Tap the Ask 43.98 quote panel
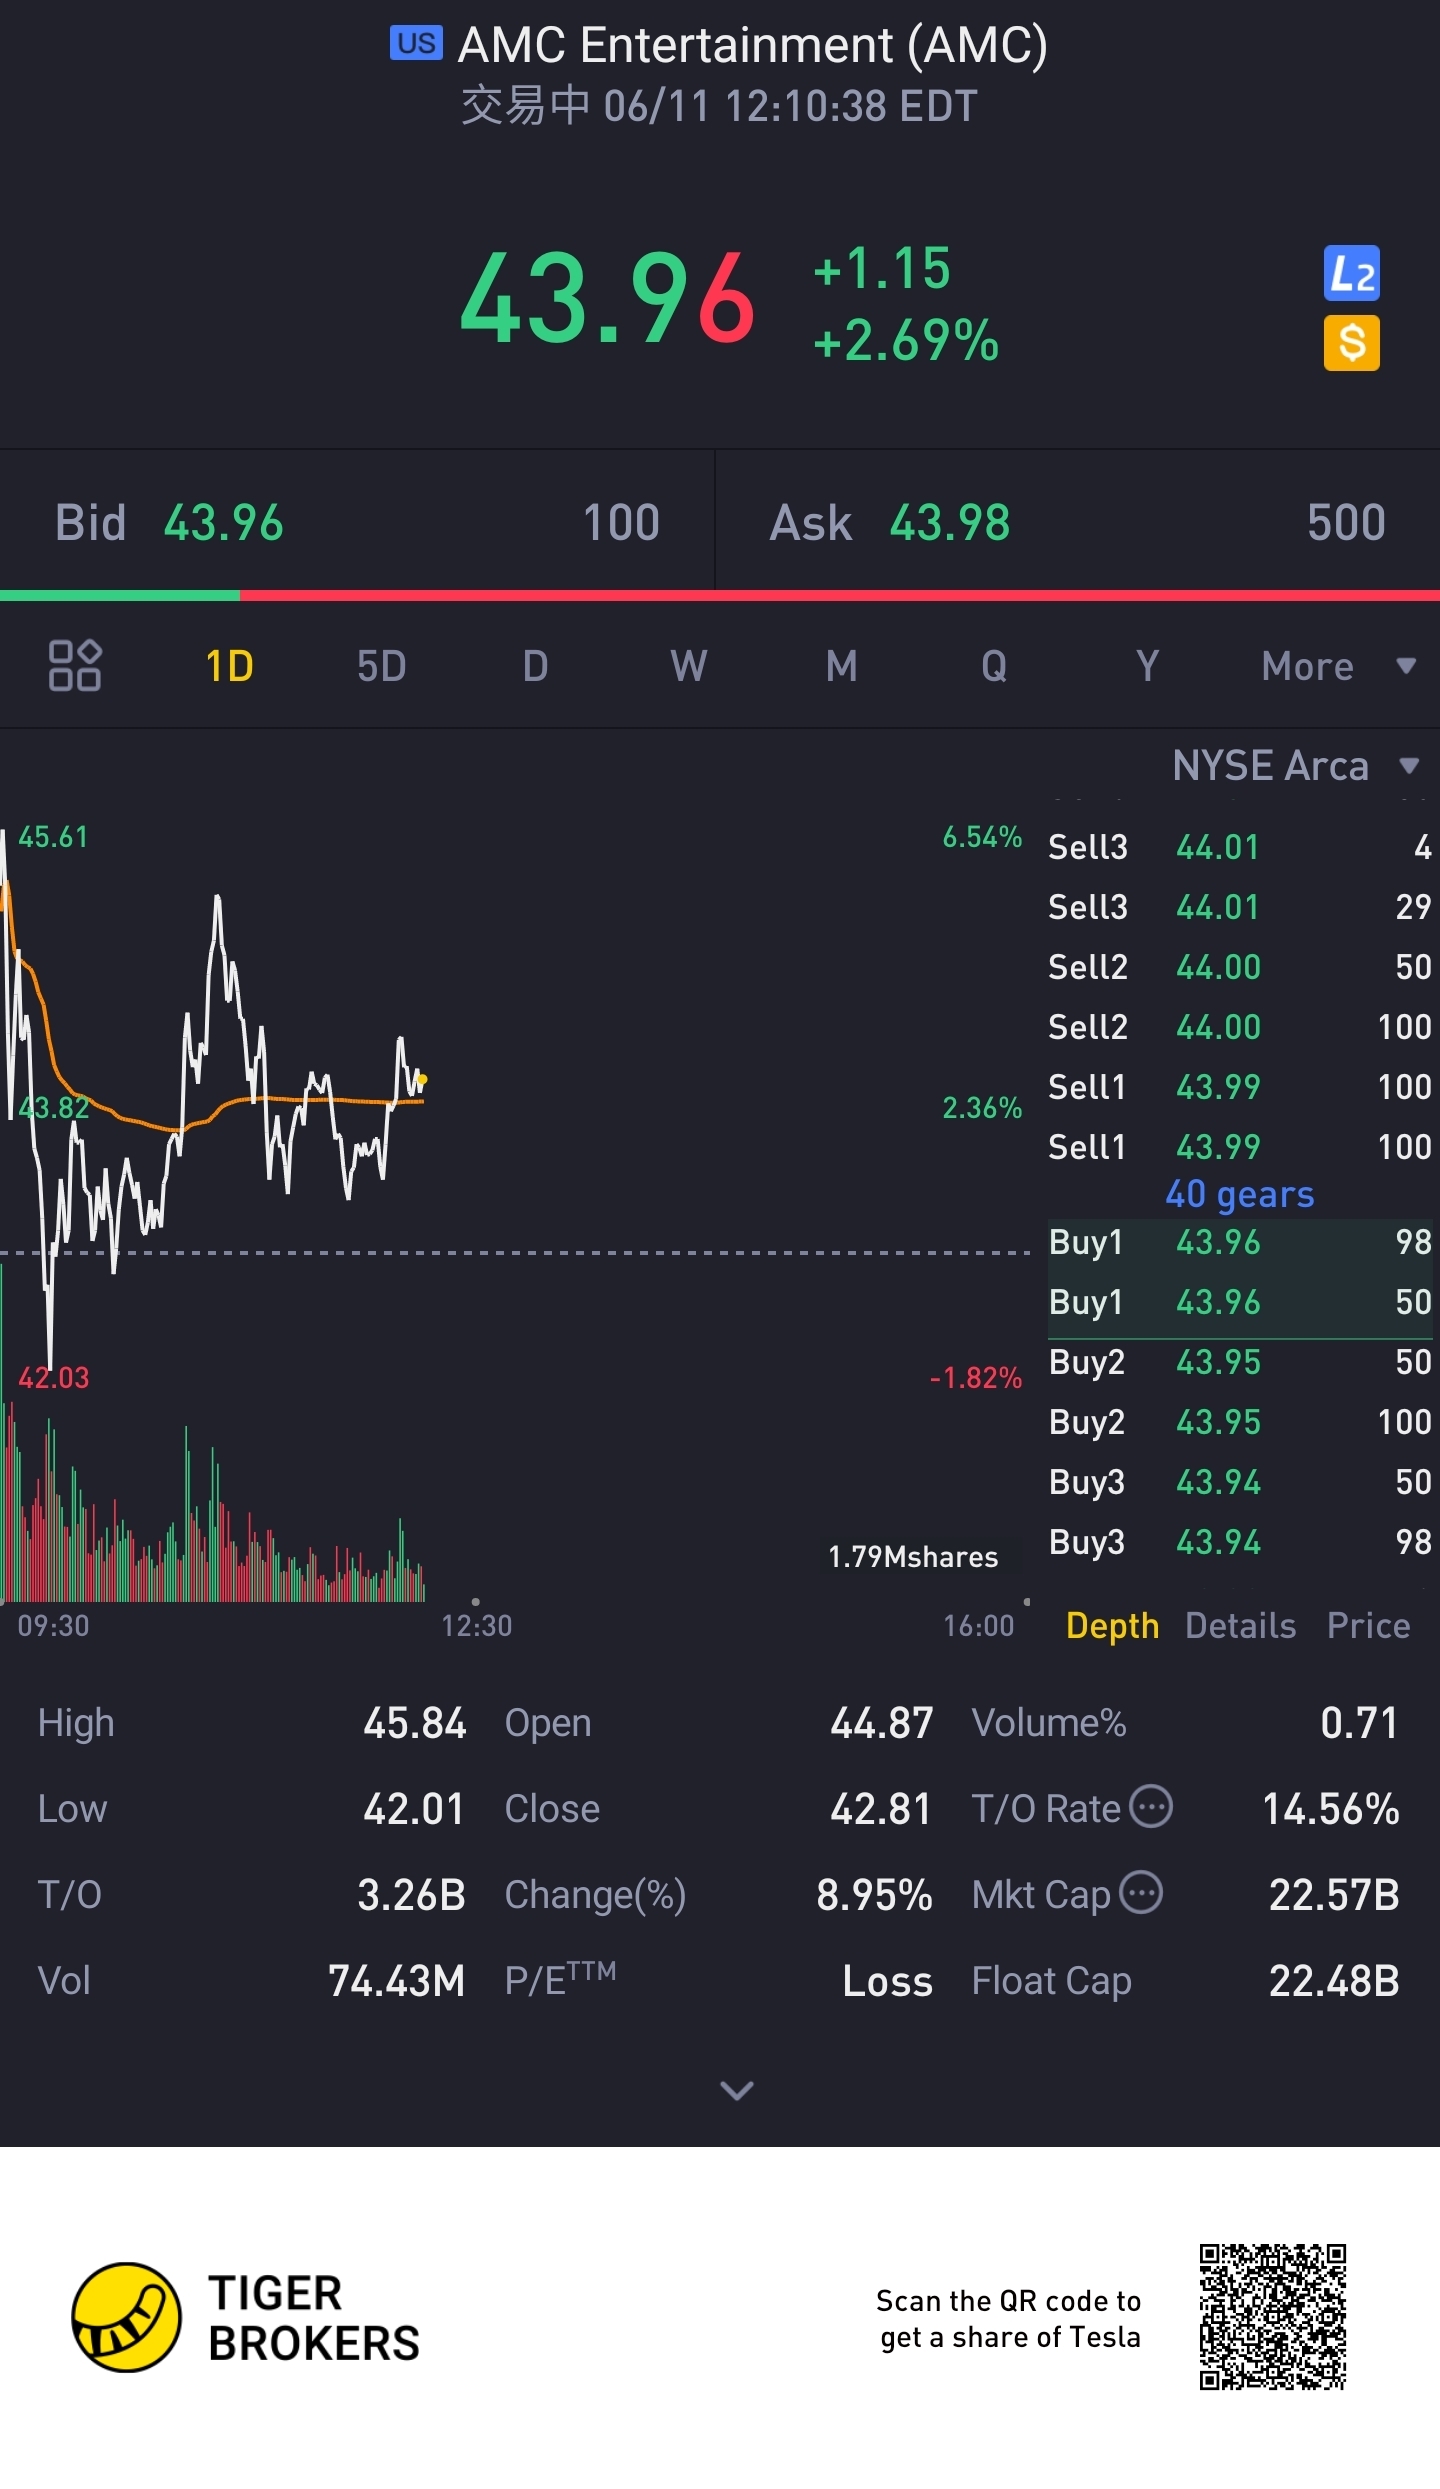1440x2489 pixels. click(x=1078, y=522)
